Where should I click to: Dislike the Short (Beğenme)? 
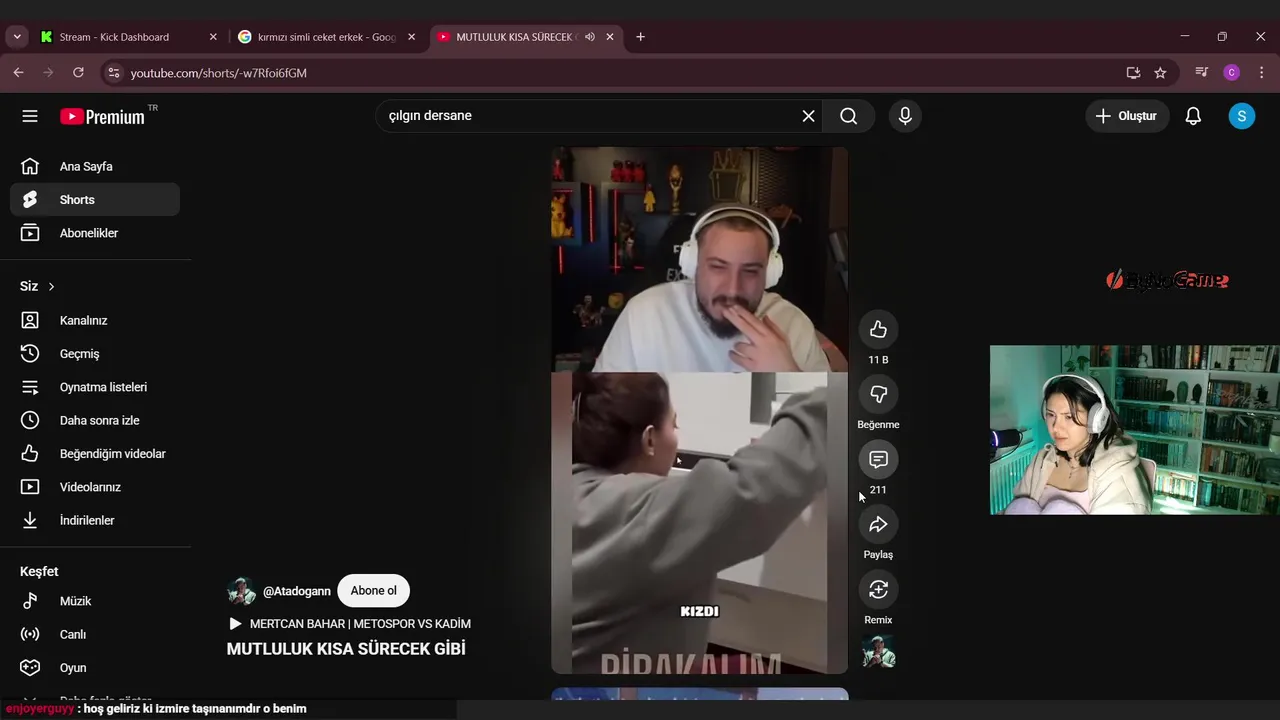[878, 394]
